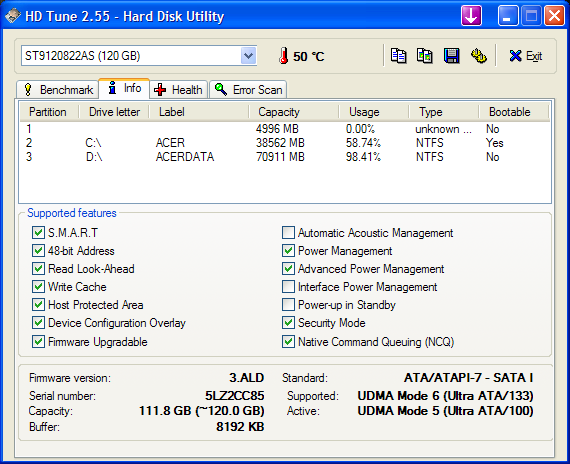Click the thermometer temperature icon
Viewport: 570px width, 464px height.
pyautogui.click(x=284, y=56)
